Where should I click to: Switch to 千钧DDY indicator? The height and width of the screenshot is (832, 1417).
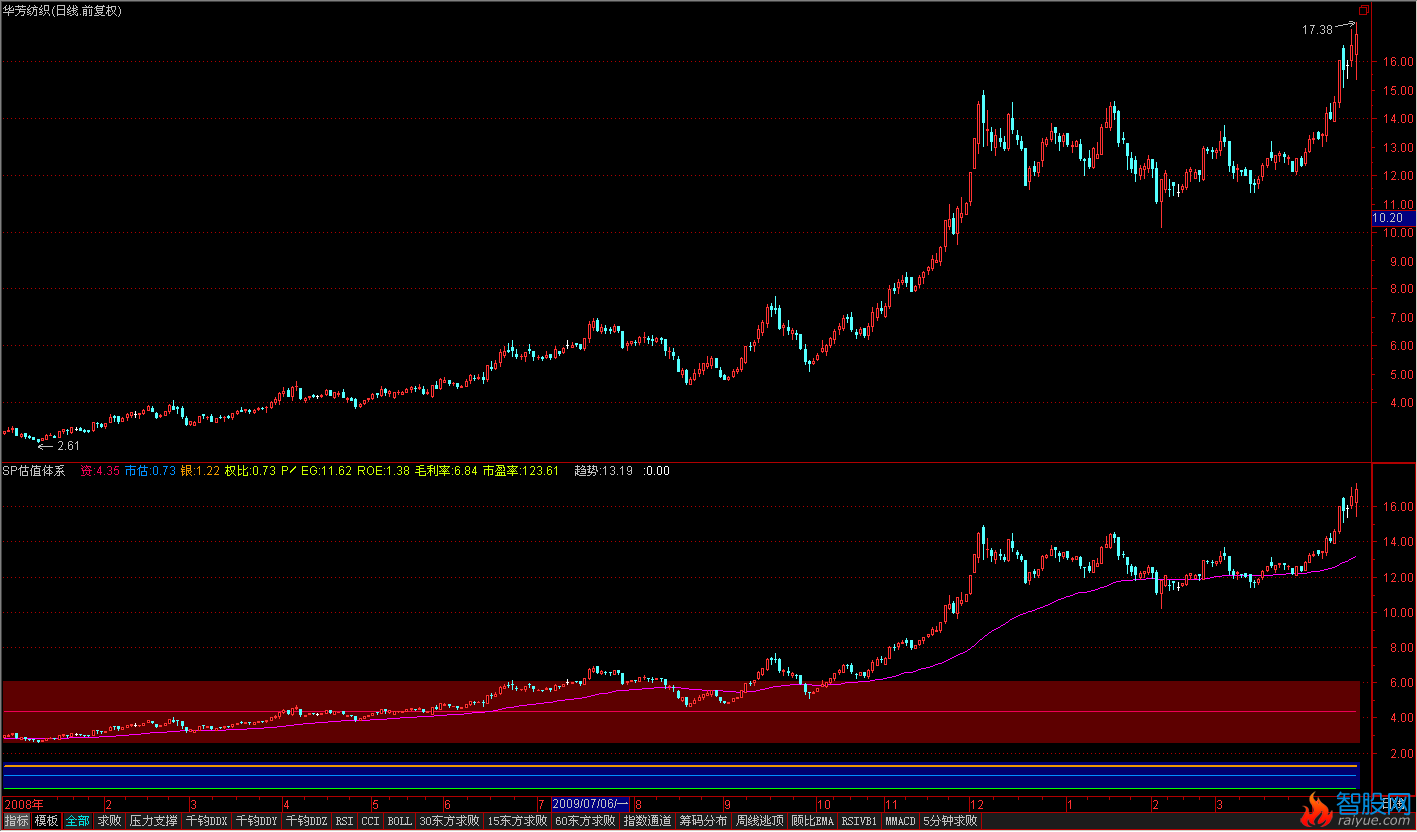[256, 821]
